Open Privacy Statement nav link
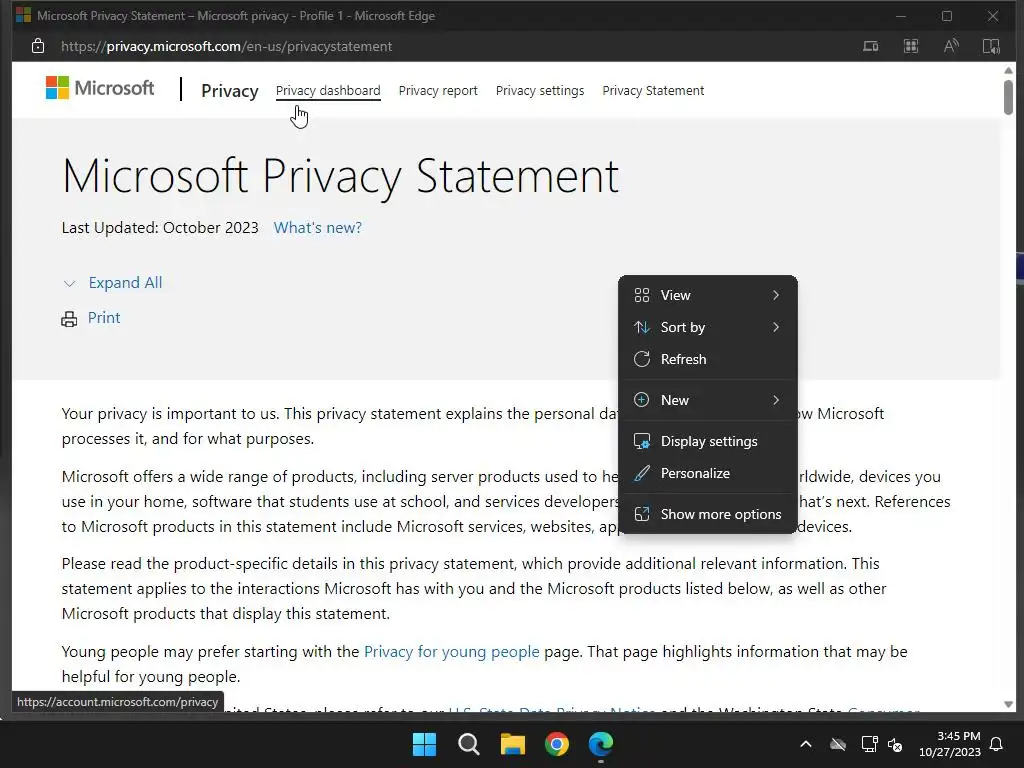The width and height of the screenshot is (1024, 768). (x=653, y=91)
